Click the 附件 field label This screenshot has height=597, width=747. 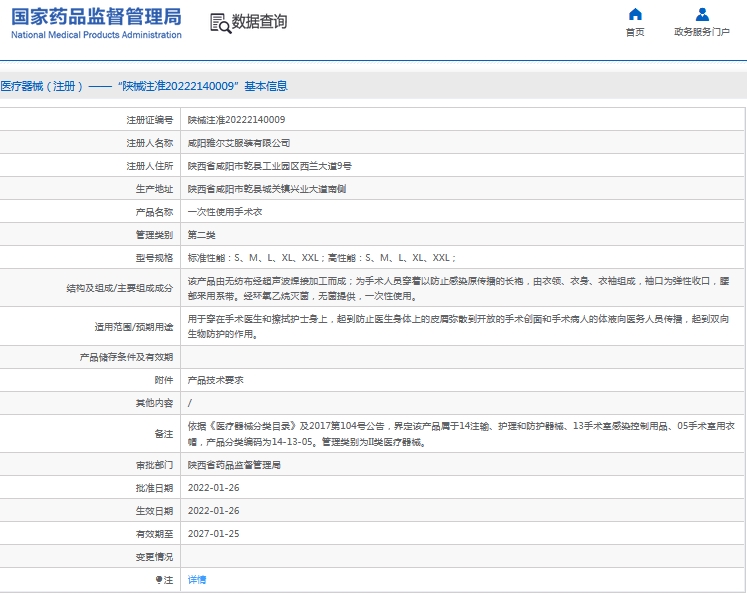pos(164,380)
